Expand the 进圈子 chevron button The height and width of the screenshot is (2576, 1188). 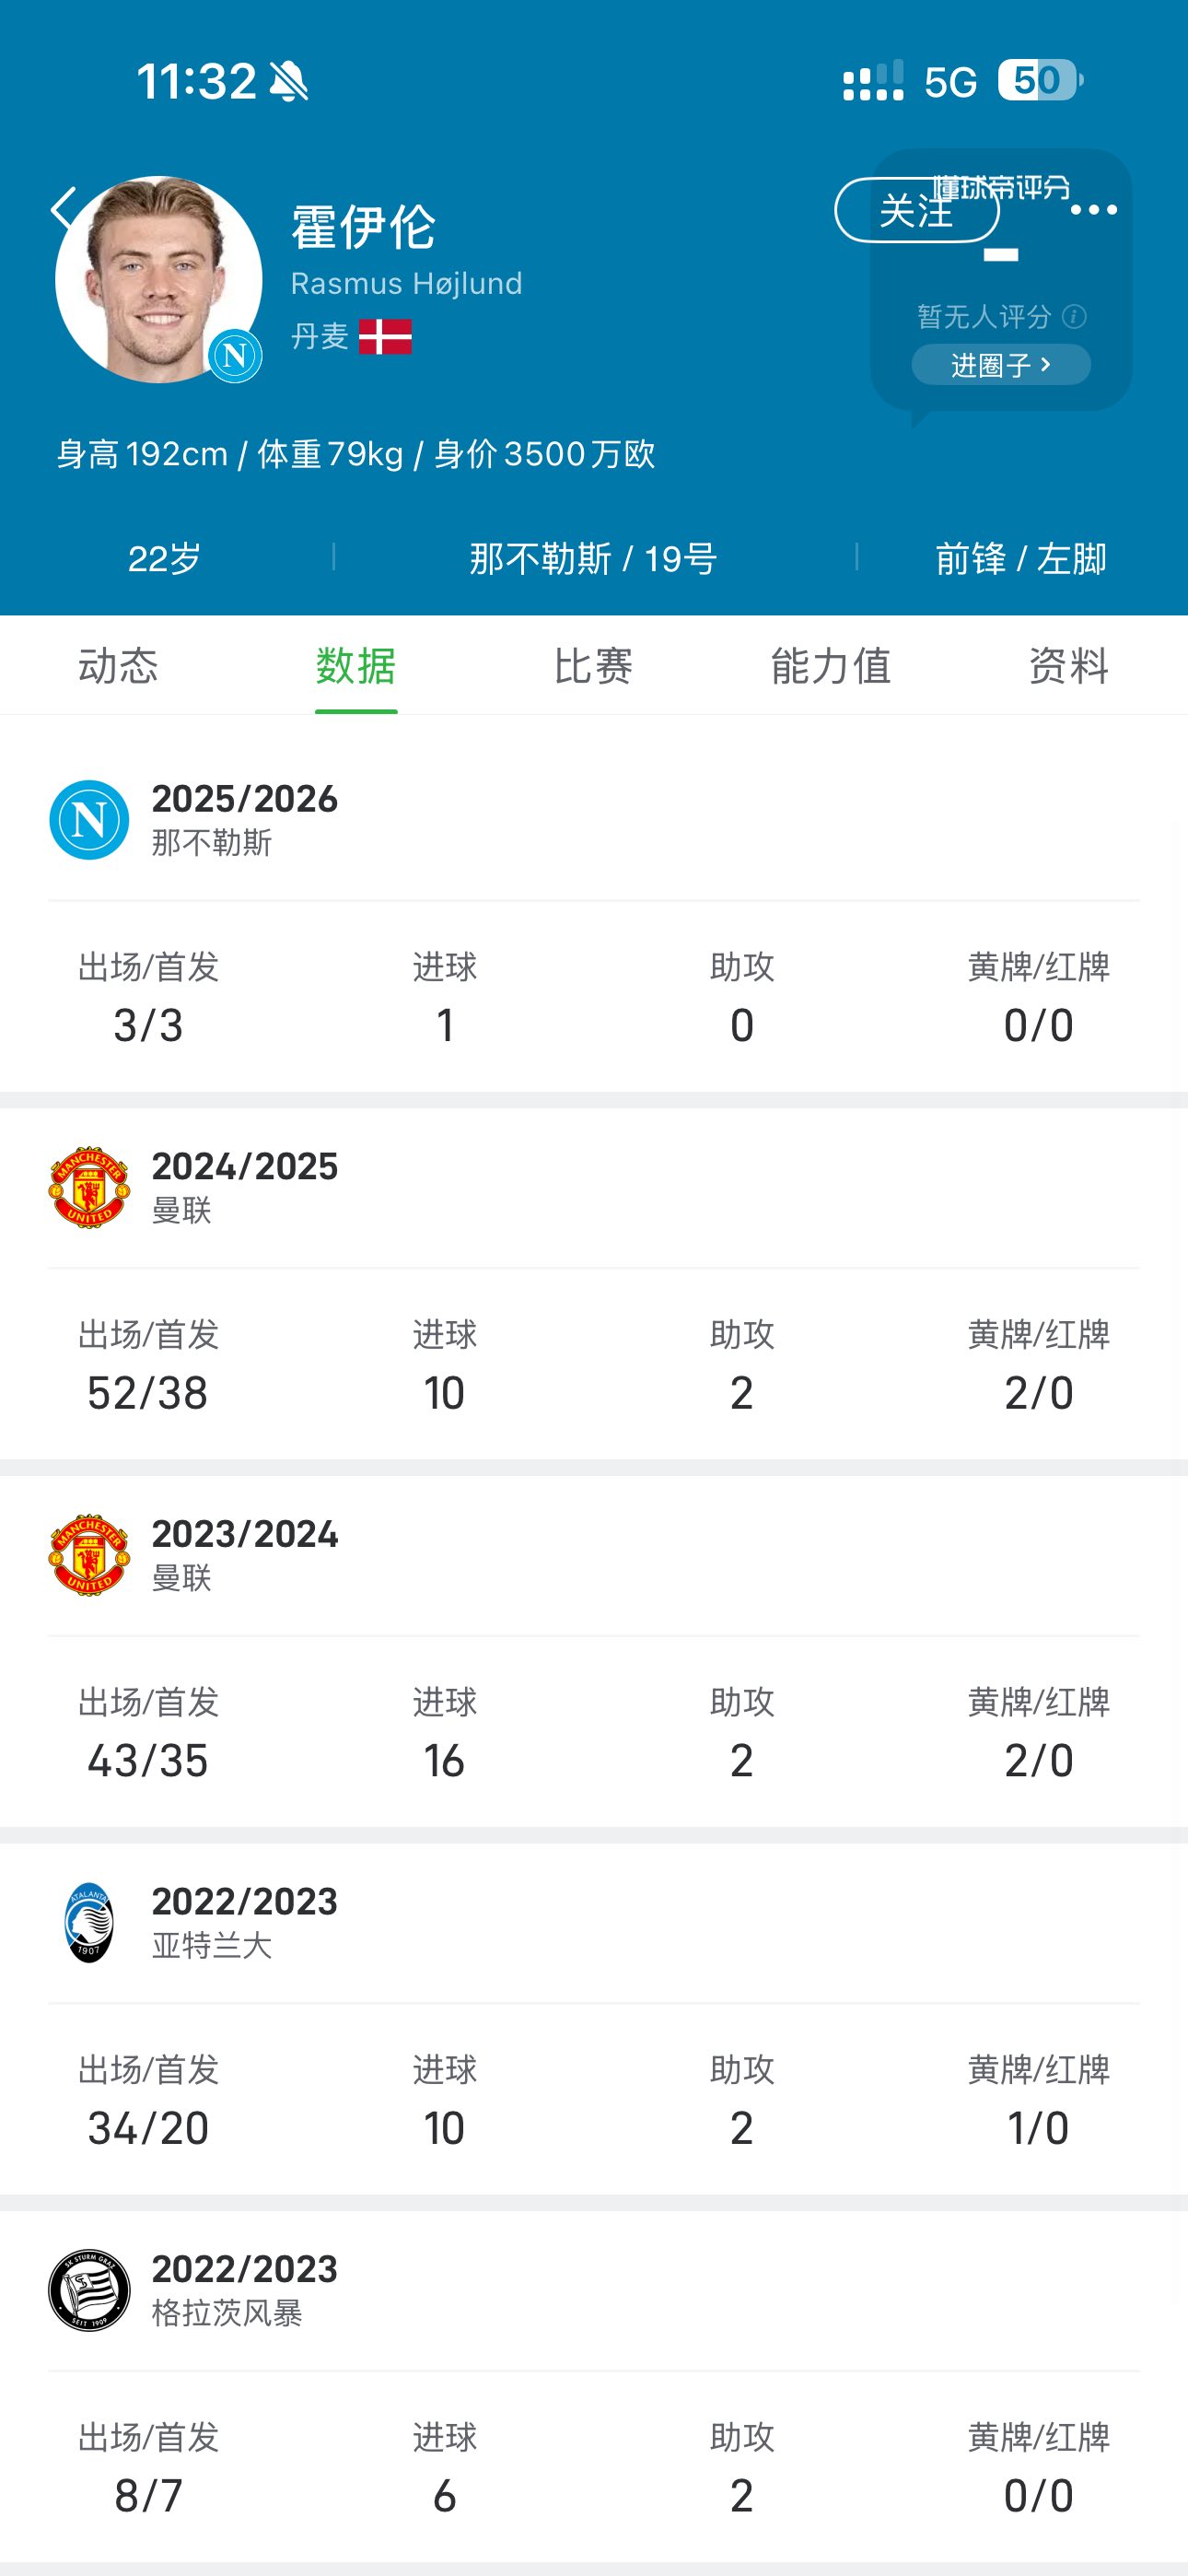[1000, 365]
